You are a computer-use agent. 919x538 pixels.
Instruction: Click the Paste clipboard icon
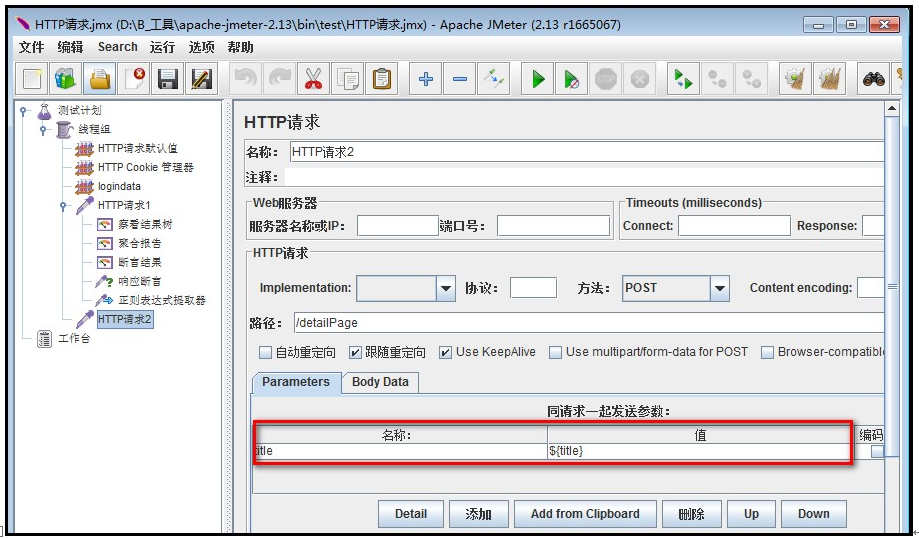(382, 79)
